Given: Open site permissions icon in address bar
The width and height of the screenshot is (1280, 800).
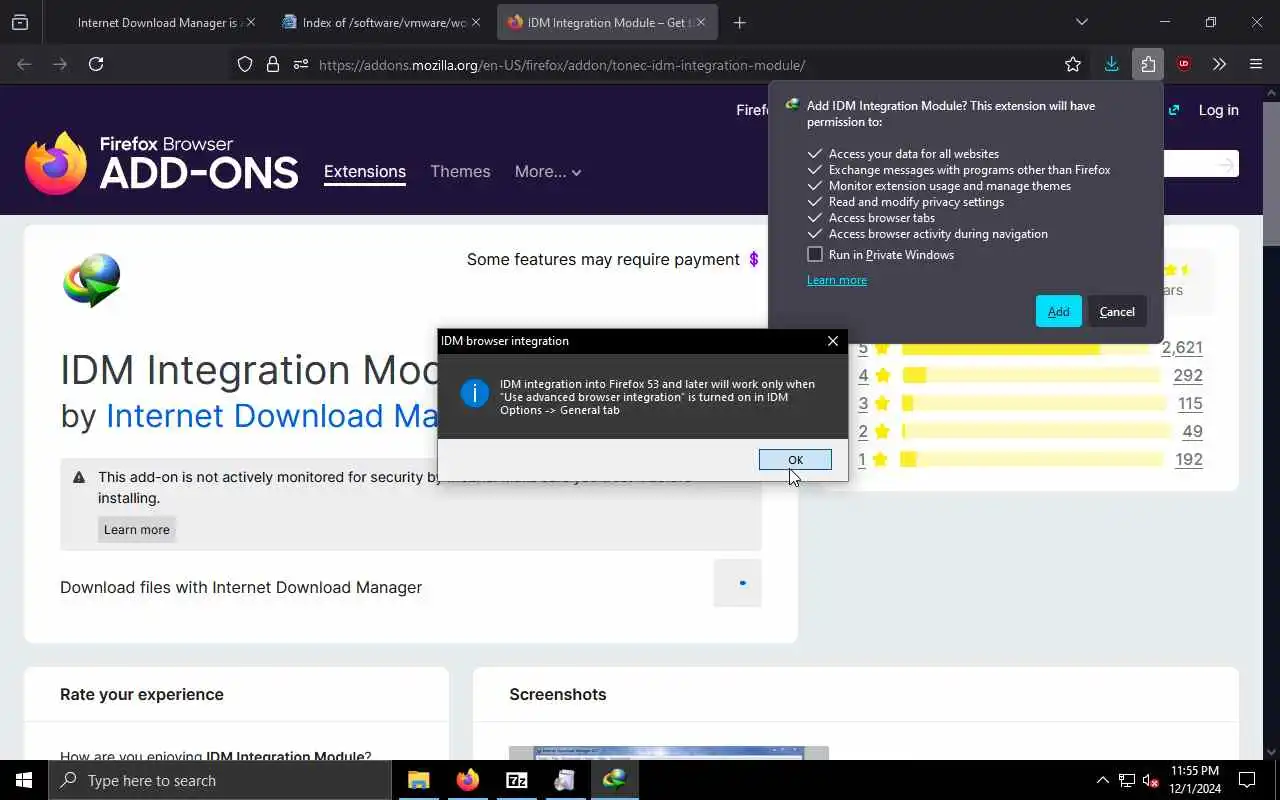Looking at the screenshot, I should 301,64.
